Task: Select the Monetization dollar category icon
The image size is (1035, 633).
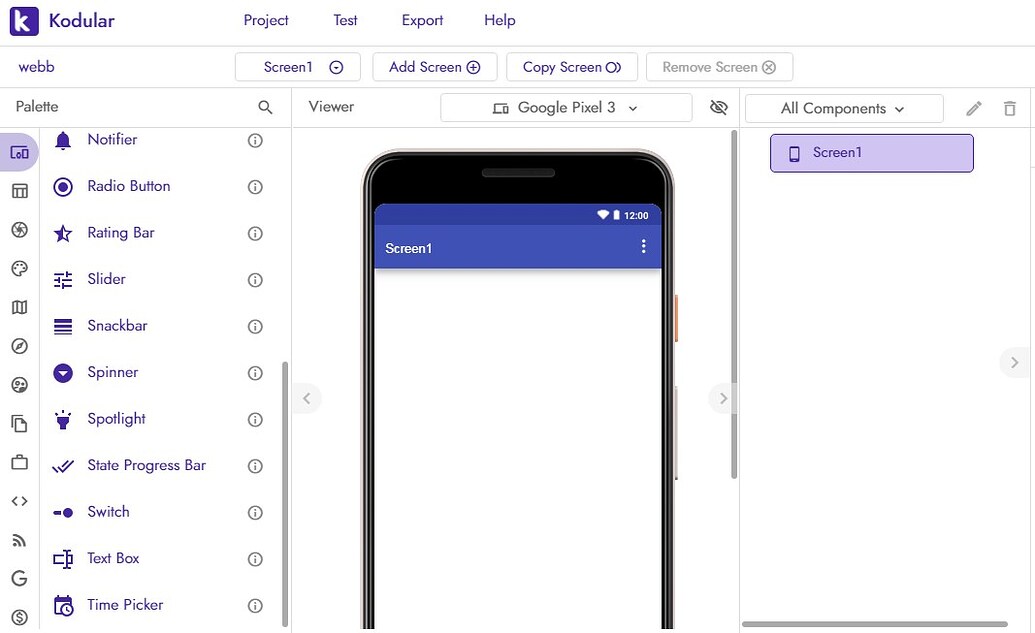Action: click(x=20, y=617)
